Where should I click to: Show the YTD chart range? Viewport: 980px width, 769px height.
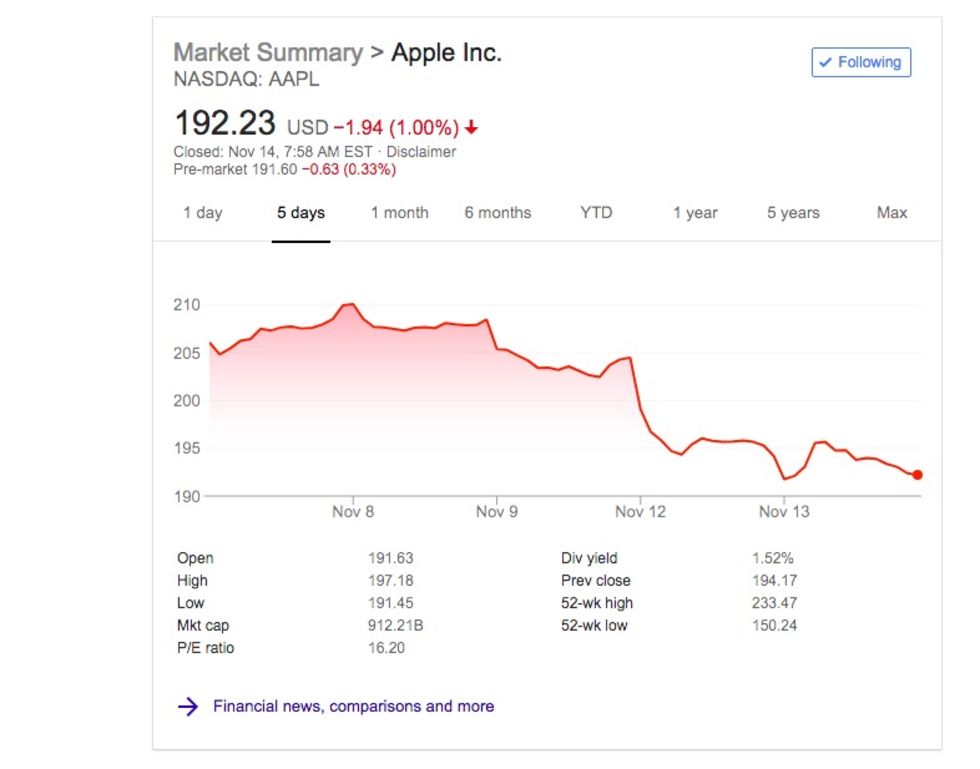tap(596, 213)
